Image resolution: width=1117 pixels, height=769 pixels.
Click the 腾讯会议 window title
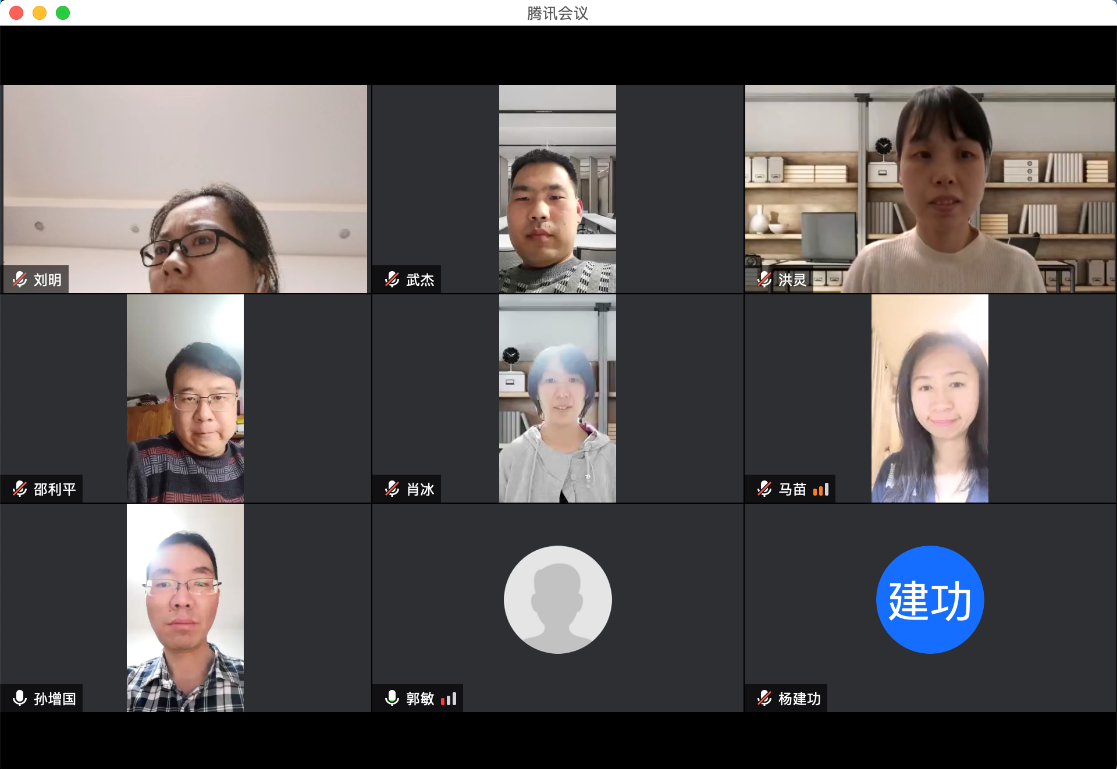tap(558, 13)
